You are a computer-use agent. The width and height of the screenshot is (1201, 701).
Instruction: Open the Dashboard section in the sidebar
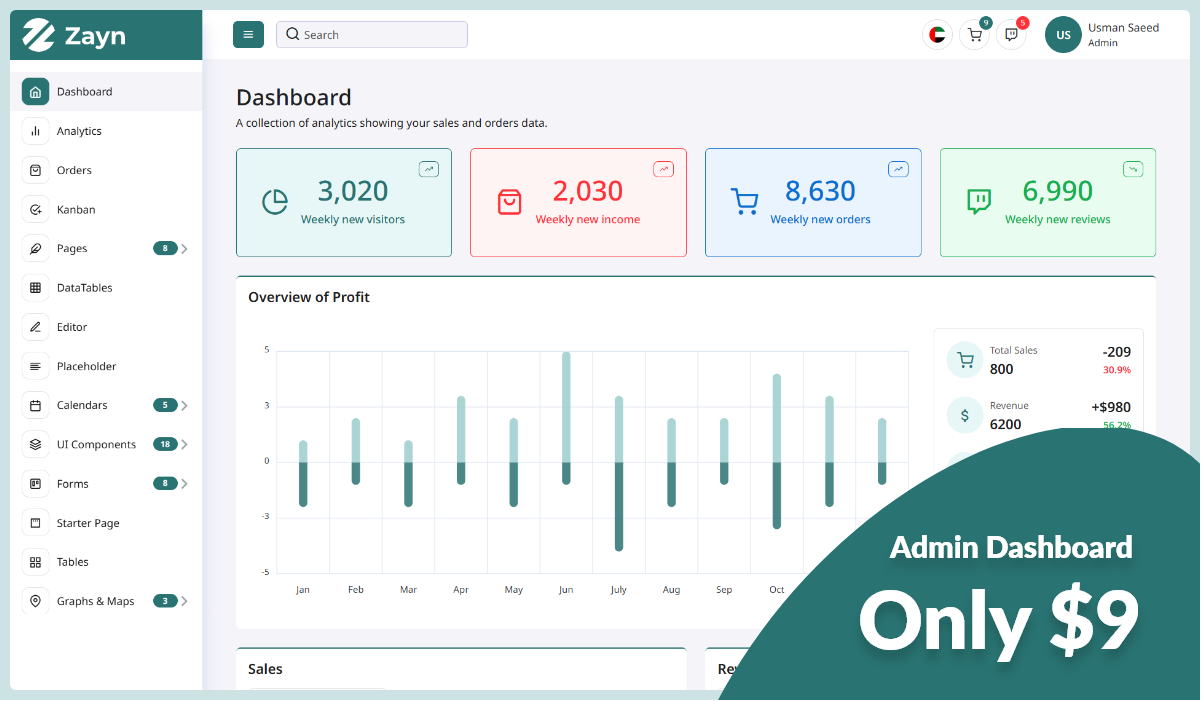point(84,91)
